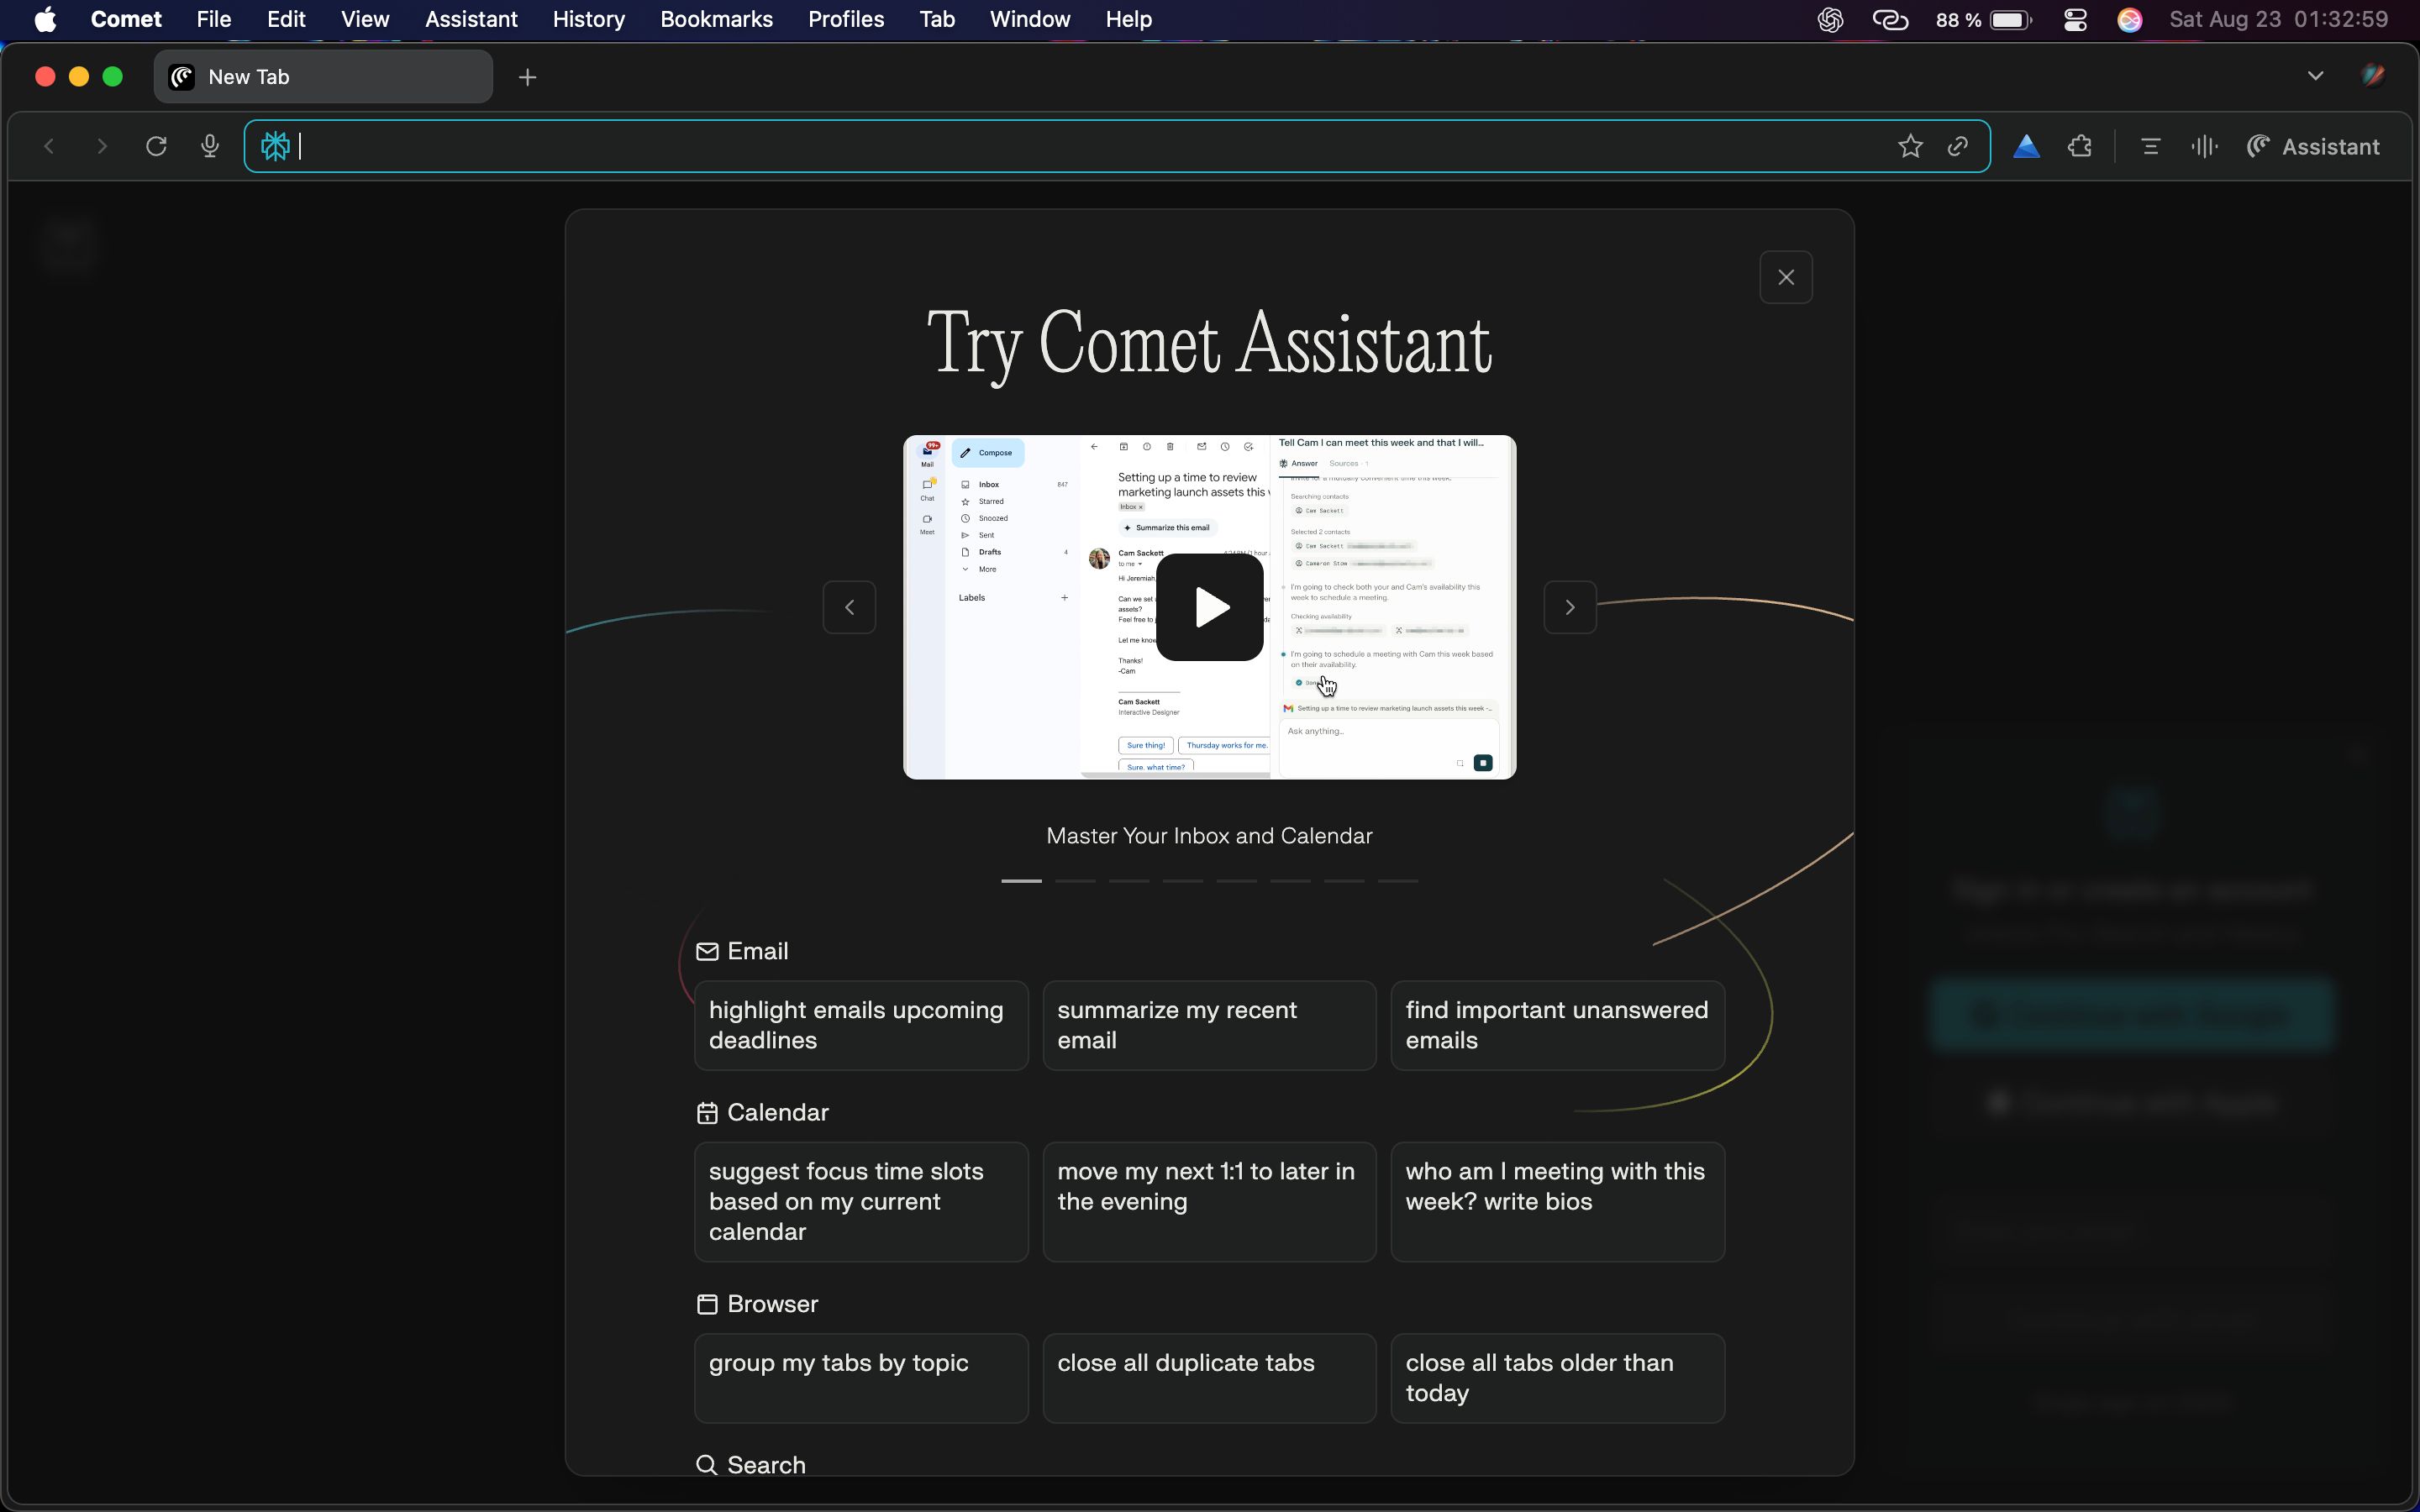This screenshot has height=1512, width=2420.
Task: Click the Calendar section icon
Action: coord(706,1112)
